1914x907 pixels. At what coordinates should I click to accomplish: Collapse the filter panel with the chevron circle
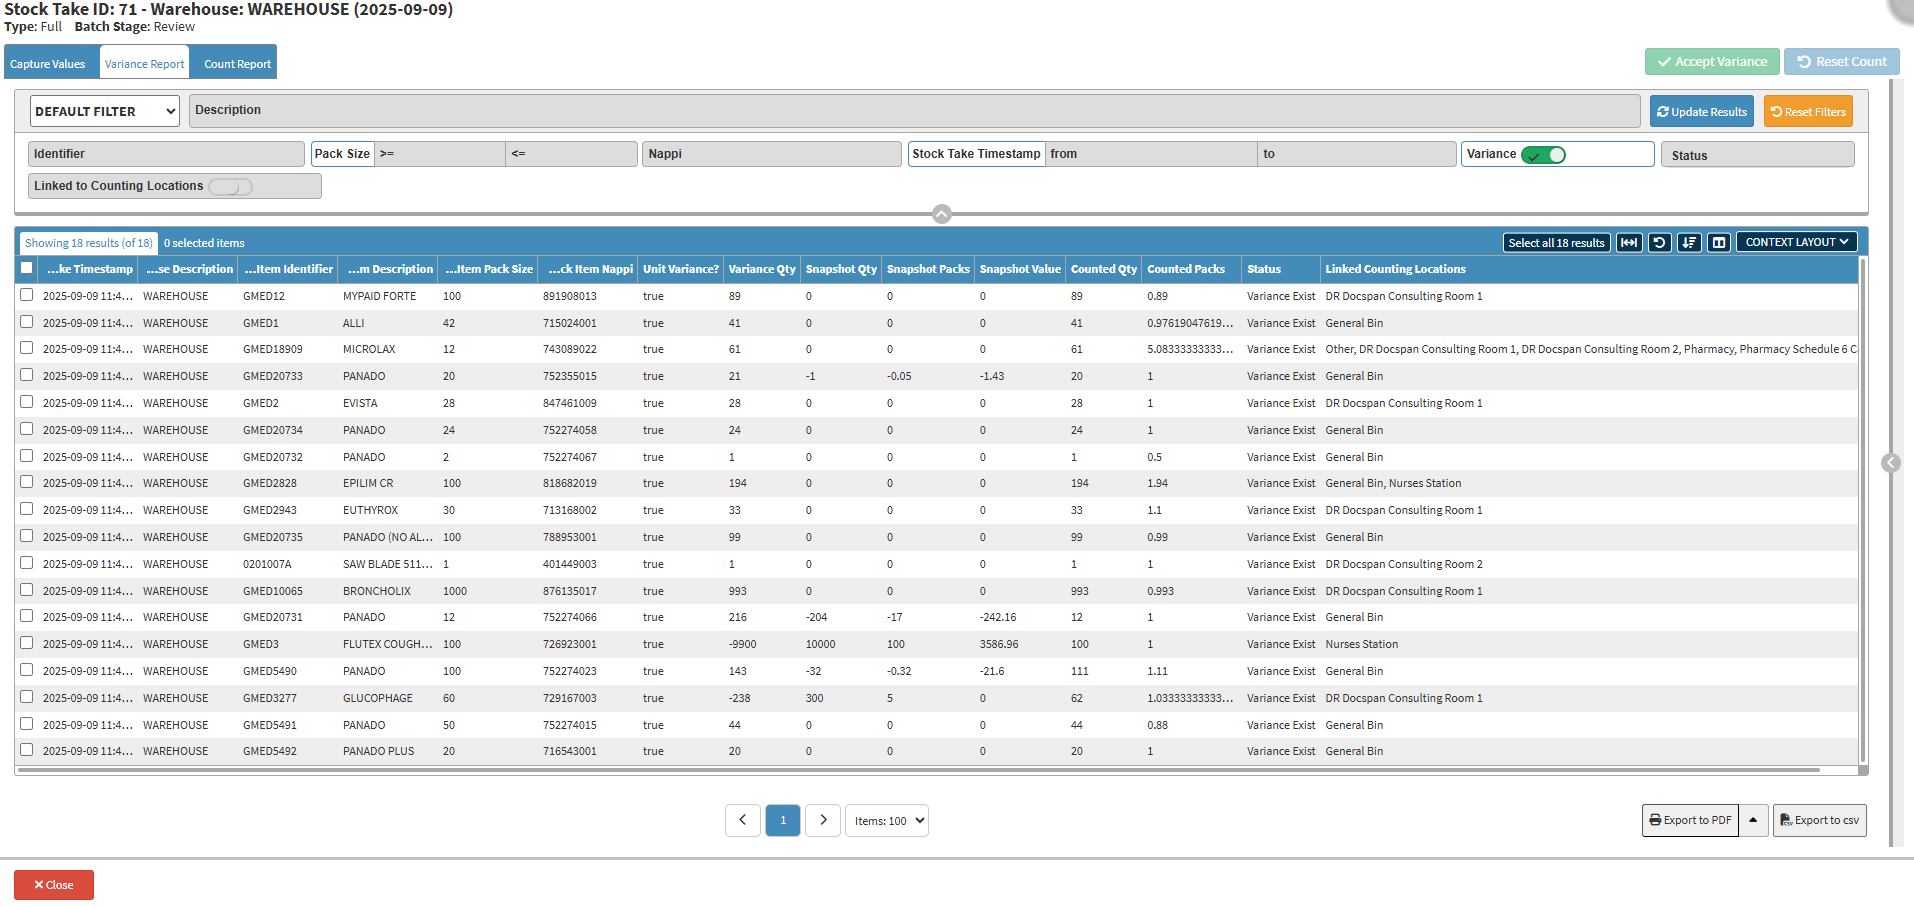point(942,214)
